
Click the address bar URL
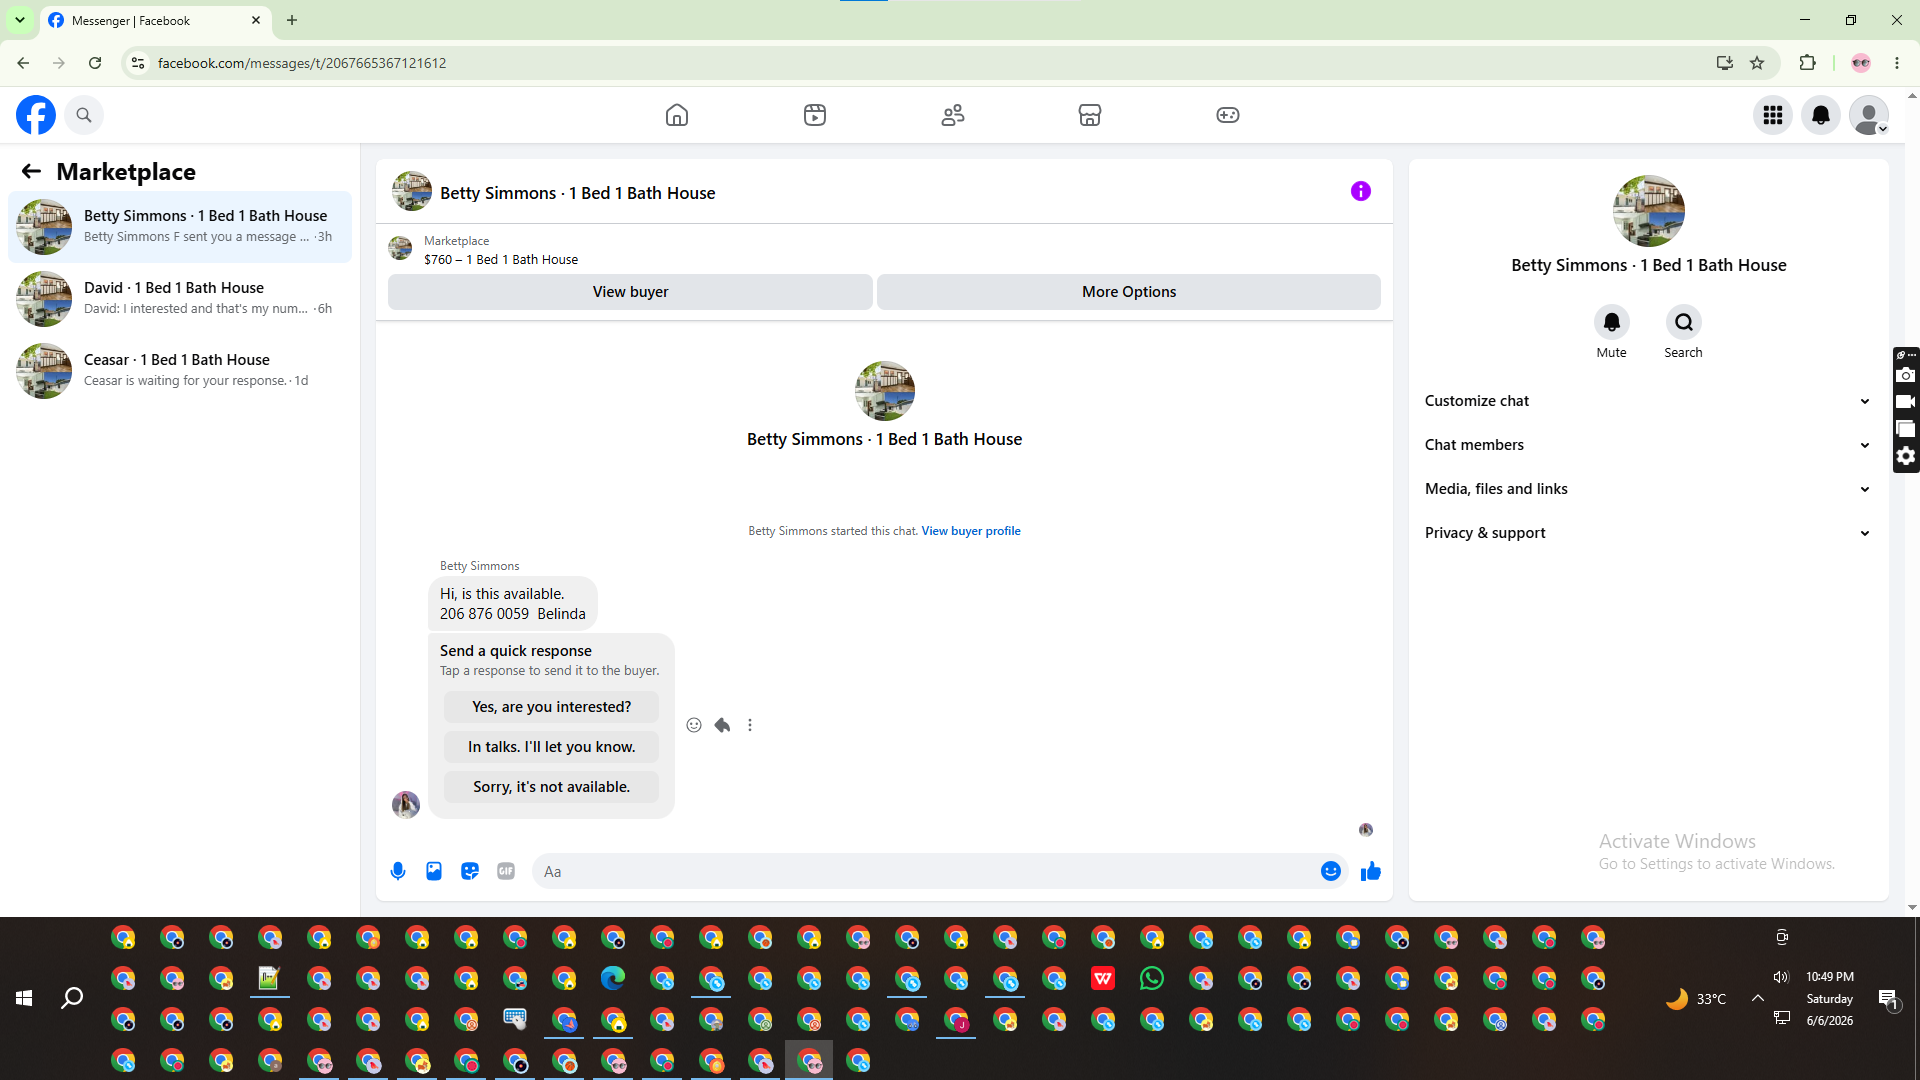(302, 63)
